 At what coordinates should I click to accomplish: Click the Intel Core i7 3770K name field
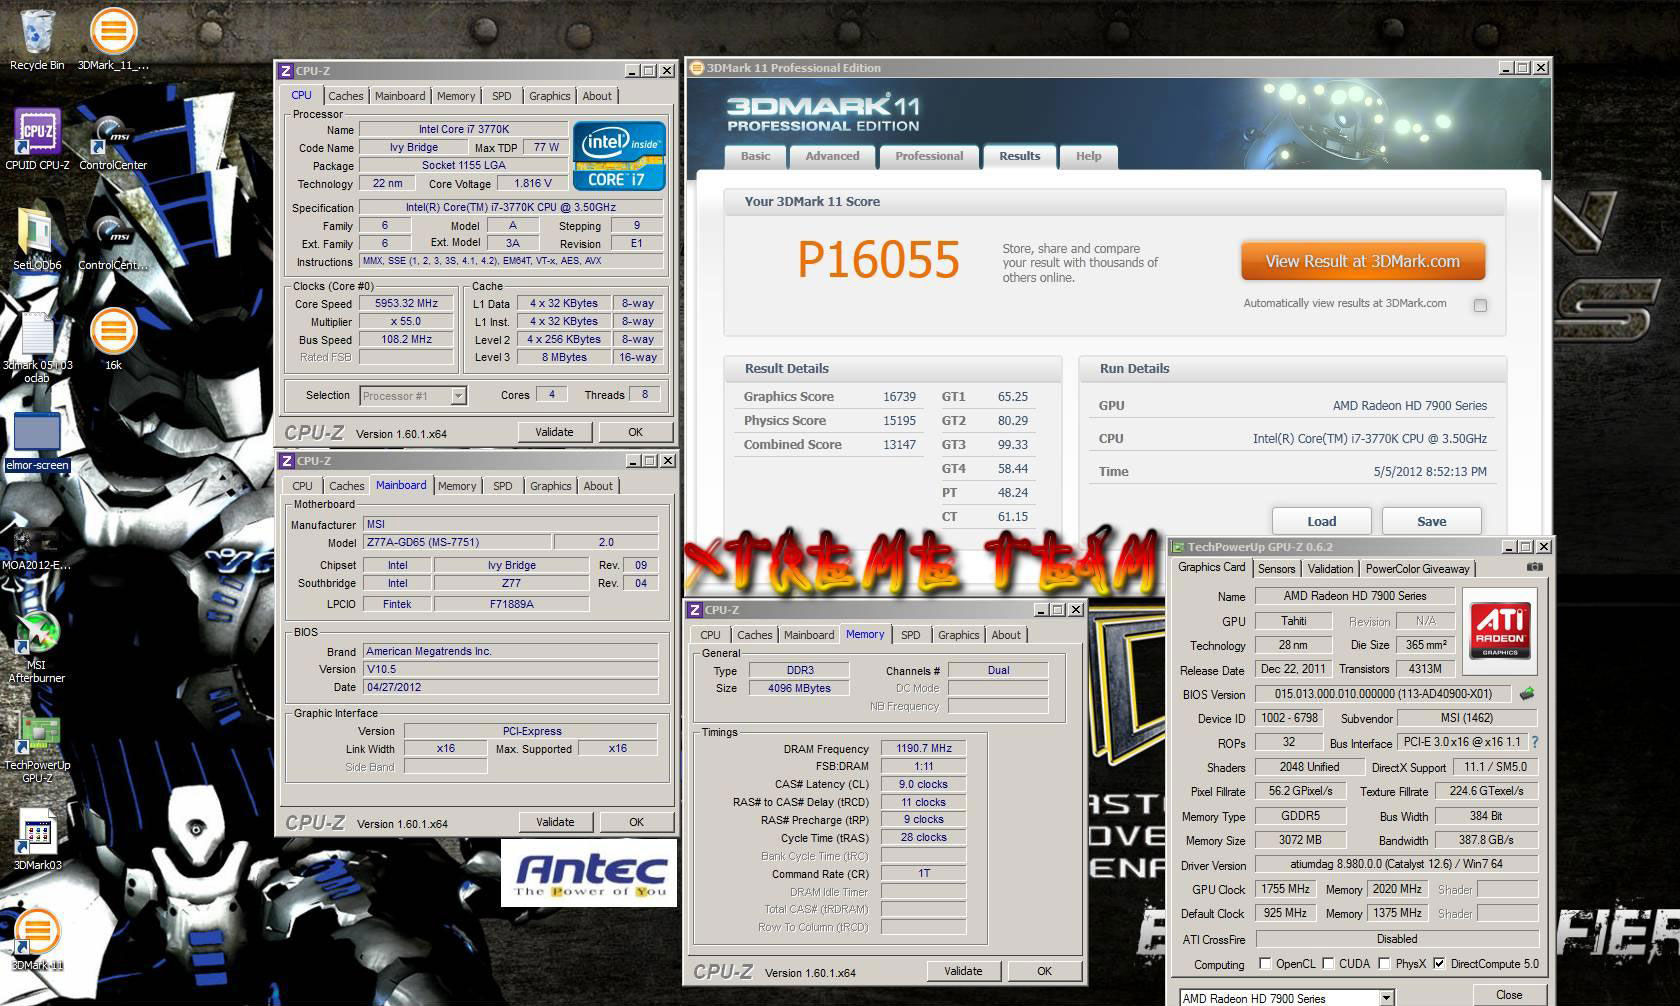pyautogui.click(x=464, y=129)
